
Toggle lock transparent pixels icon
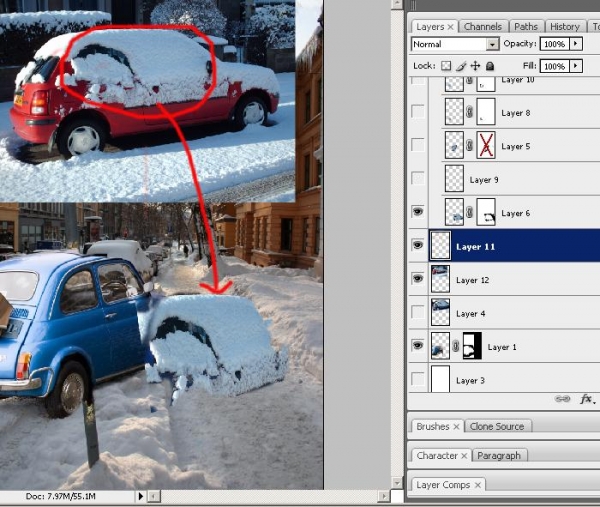[446, 66]
